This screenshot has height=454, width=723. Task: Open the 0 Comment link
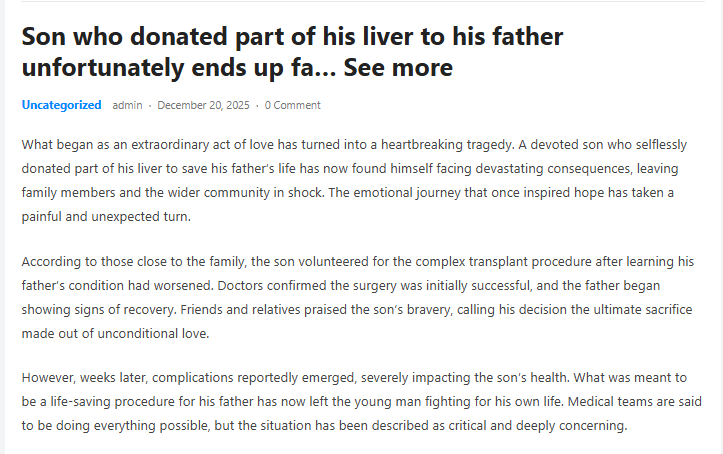point(293,105)
